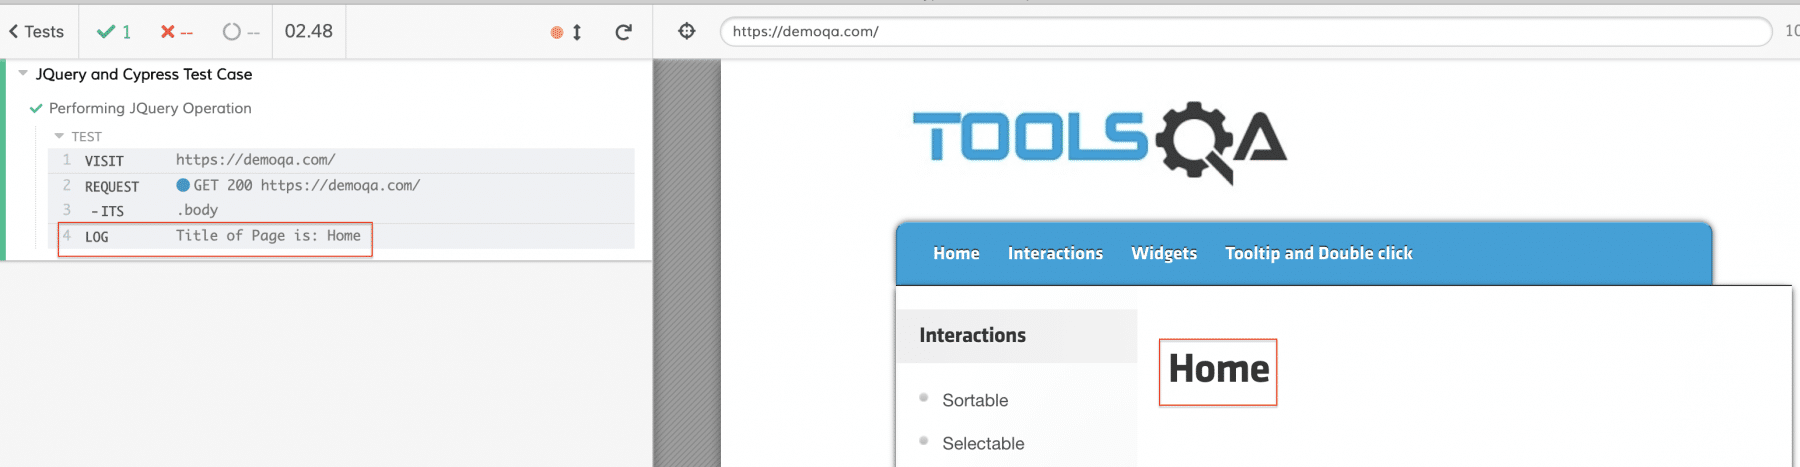
Task: Open the Widgets menu item
Action: (x=1164, y=253)
